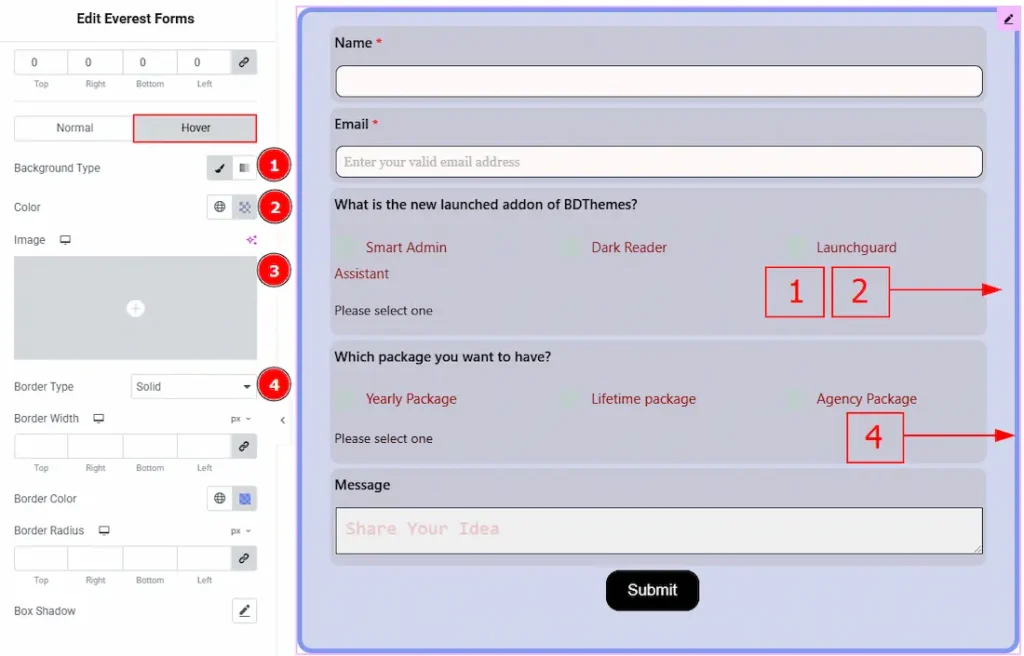Image resolution: width=1024 pixels, height=656 pixels.
Task: Click the link values icon for Border Width
Action: click(x=244, y=446)
